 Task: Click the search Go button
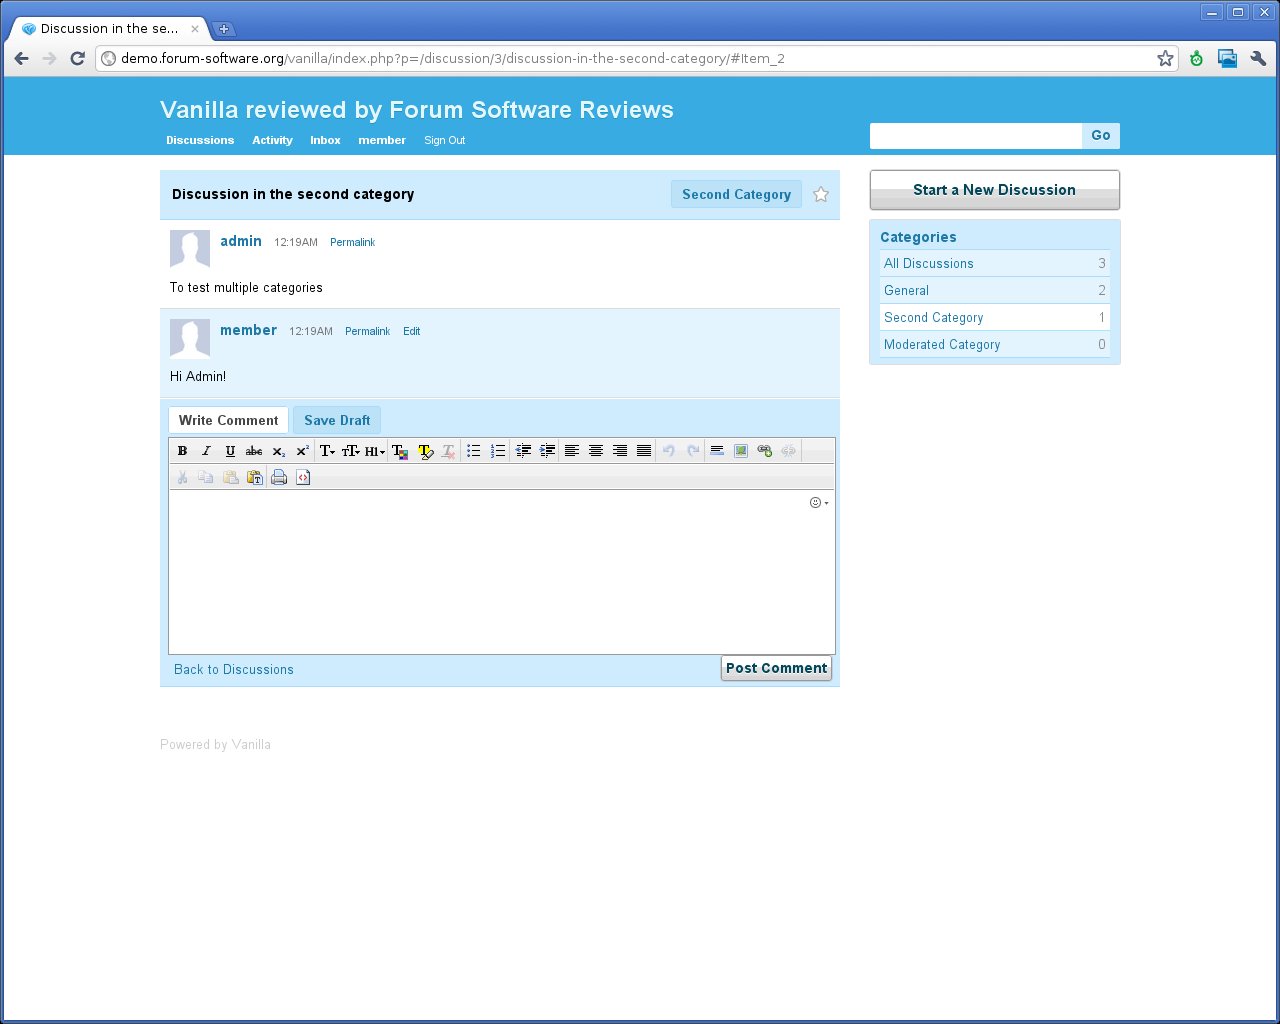pos(1101,135)
